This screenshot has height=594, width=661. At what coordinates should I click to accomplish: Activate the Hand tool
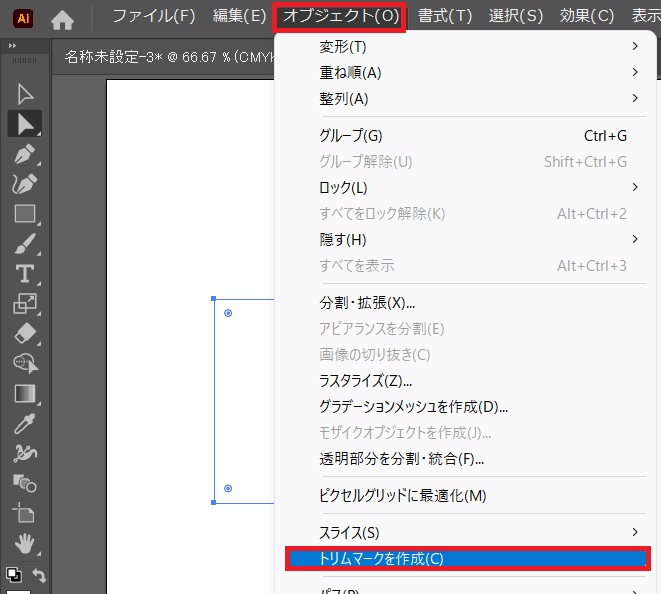[x=25, y=544]
